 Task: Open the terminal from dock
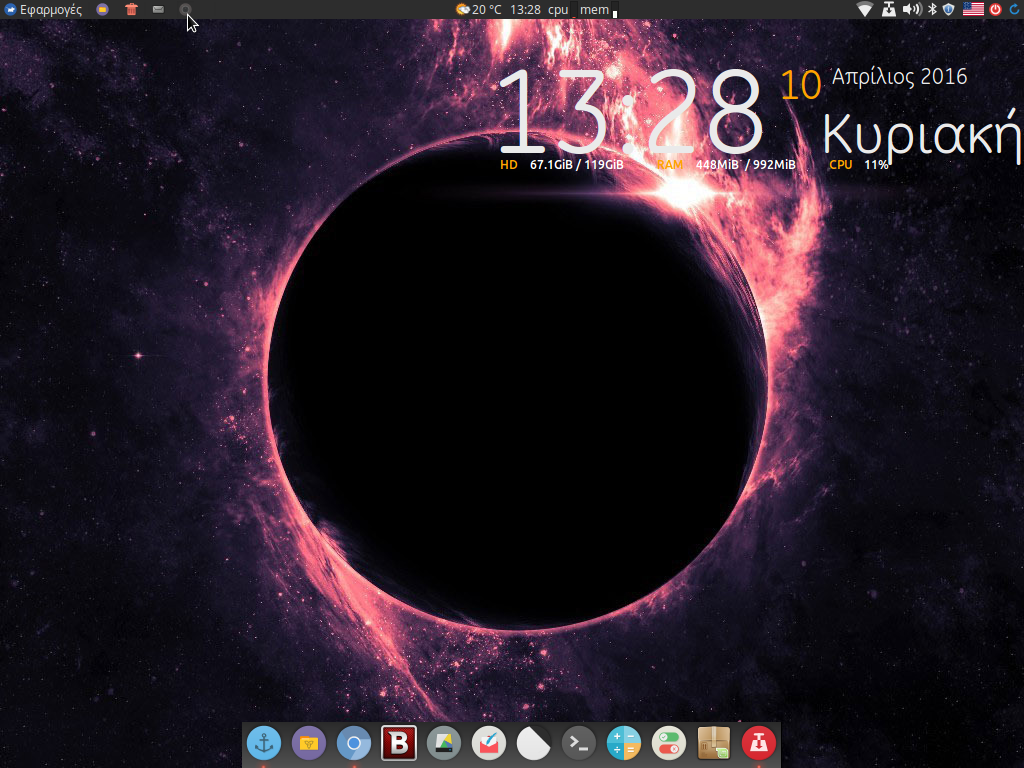click(579, 743)
